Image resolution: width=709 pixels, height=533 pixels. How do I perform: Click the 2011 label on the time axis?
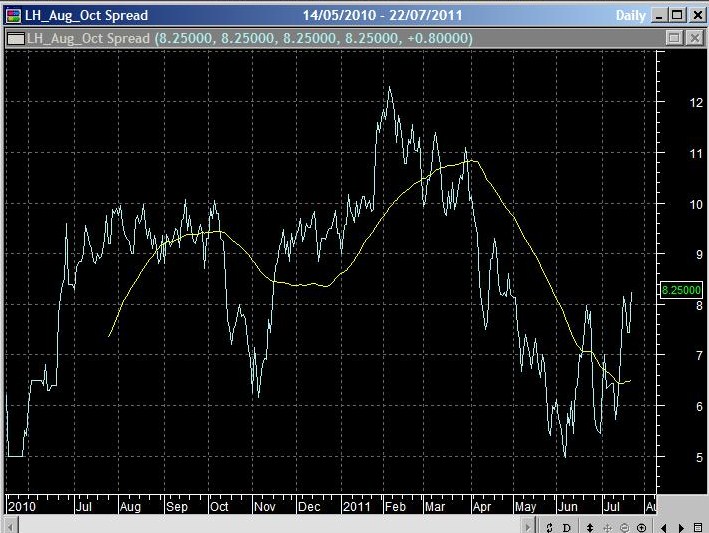(357, 506)
